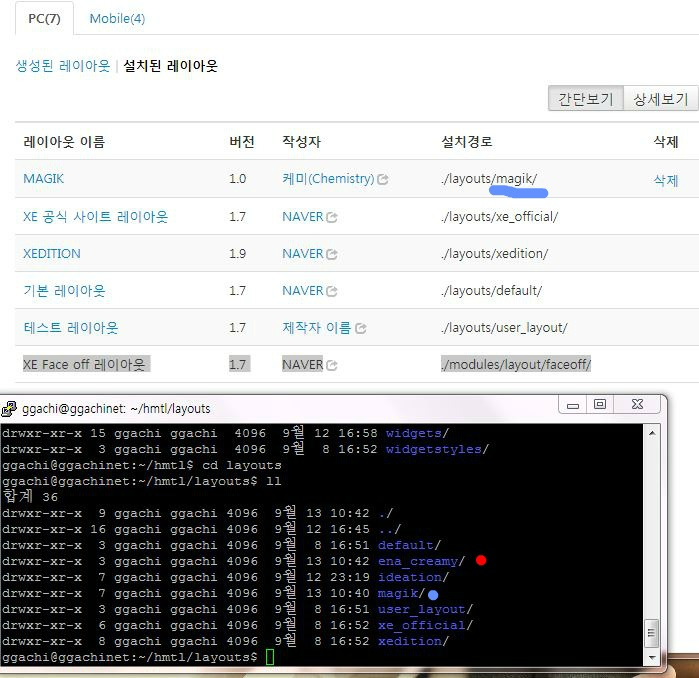
Task: Click the widgets/ directory in terminal
Action: coord(417,433)
